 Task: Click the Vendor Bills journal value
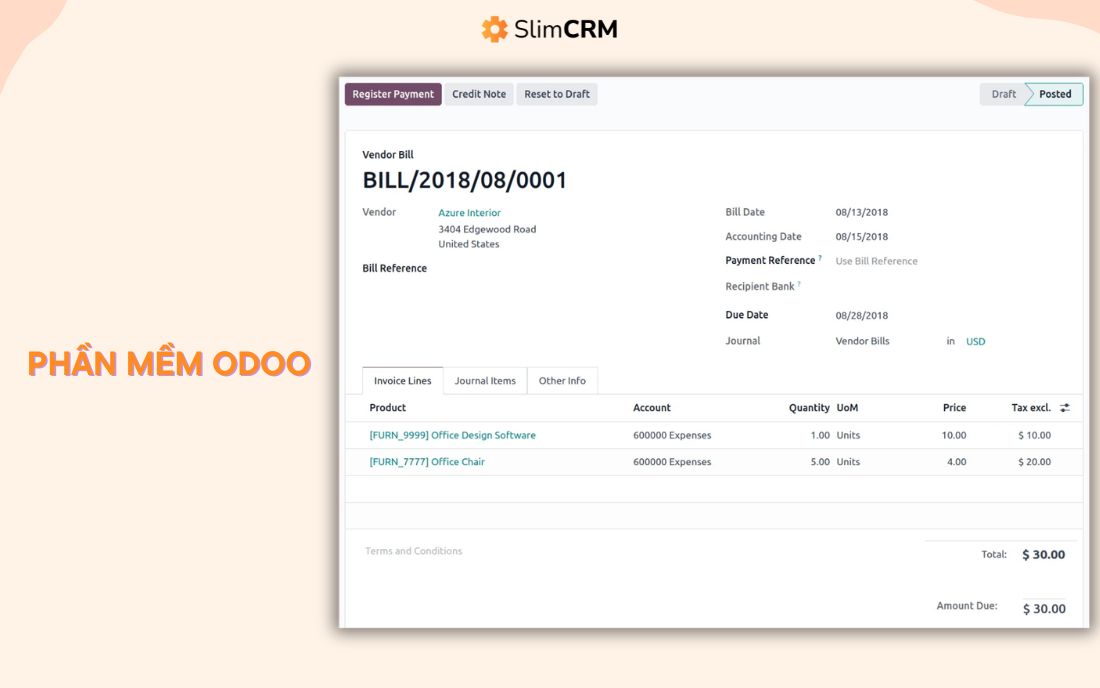point(862,341)
